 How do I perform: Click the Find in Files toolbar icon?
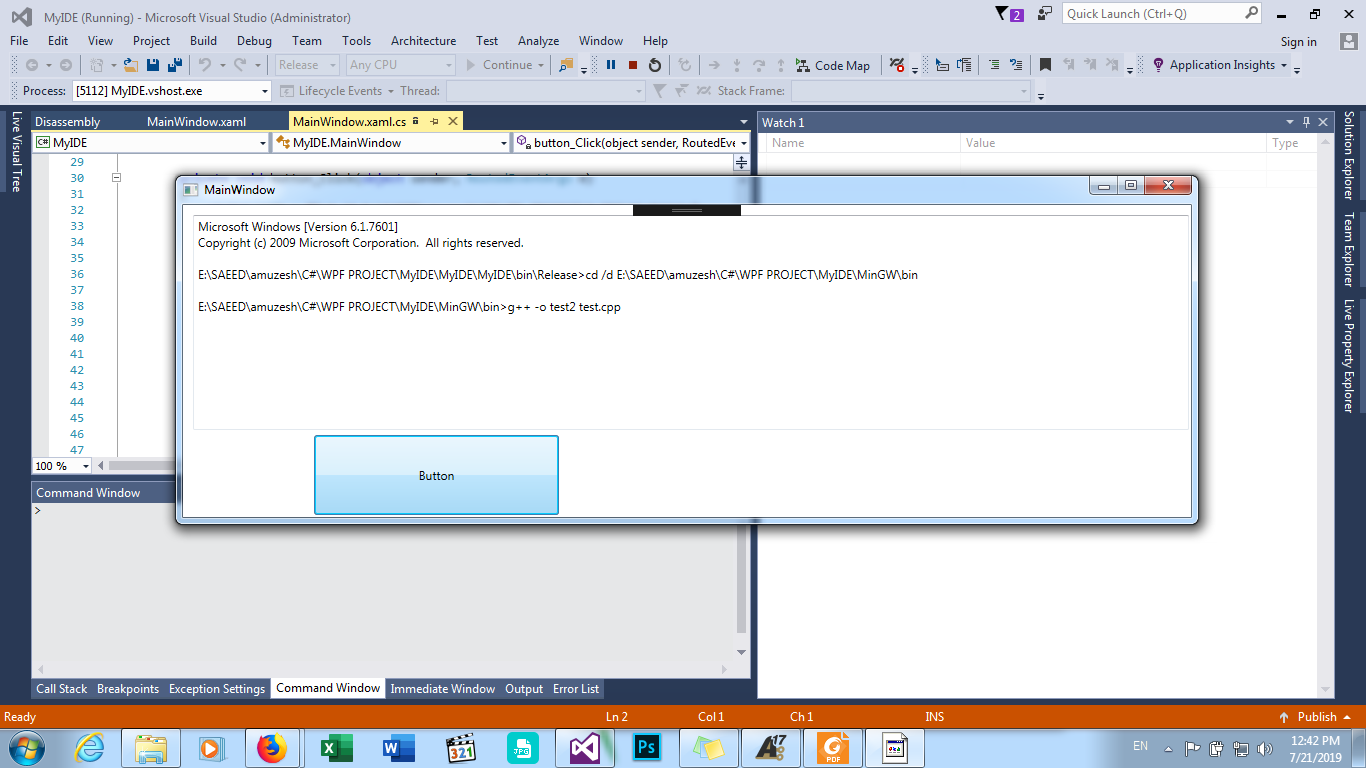(566, 65)
